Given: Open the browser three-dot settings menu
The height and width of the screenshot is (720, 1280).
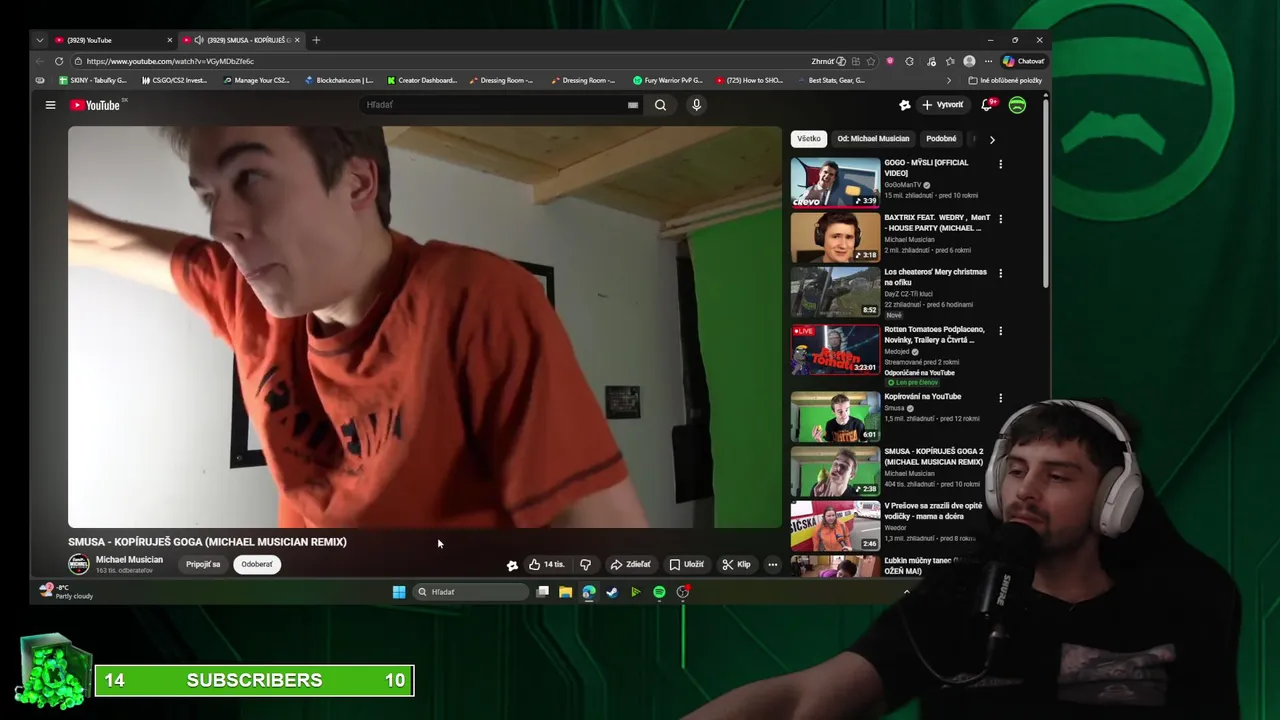Looking at the screenshot, I should [988, 61].
